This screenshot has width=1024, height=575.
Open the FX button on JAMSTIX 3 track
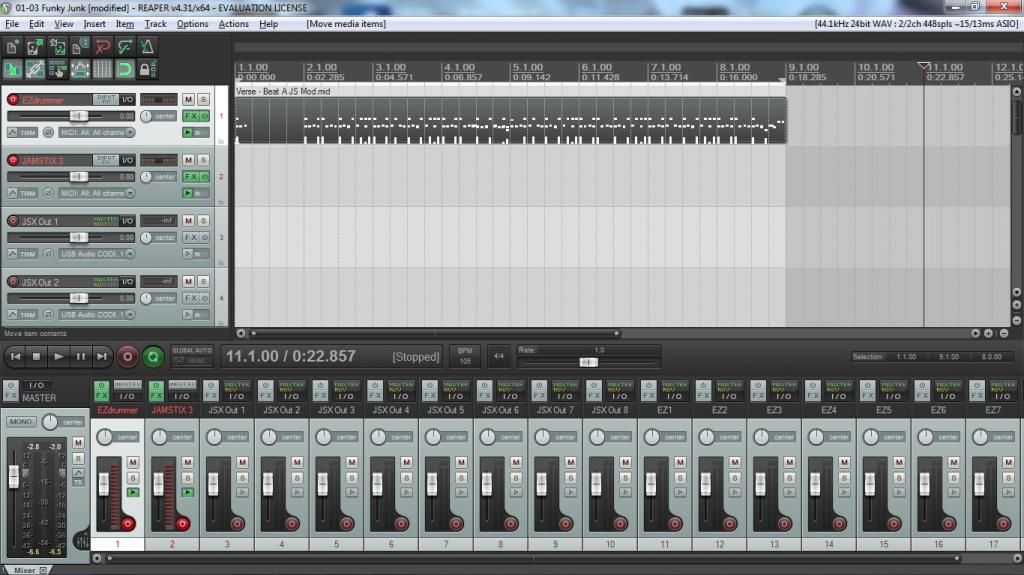tap(189, 176)
